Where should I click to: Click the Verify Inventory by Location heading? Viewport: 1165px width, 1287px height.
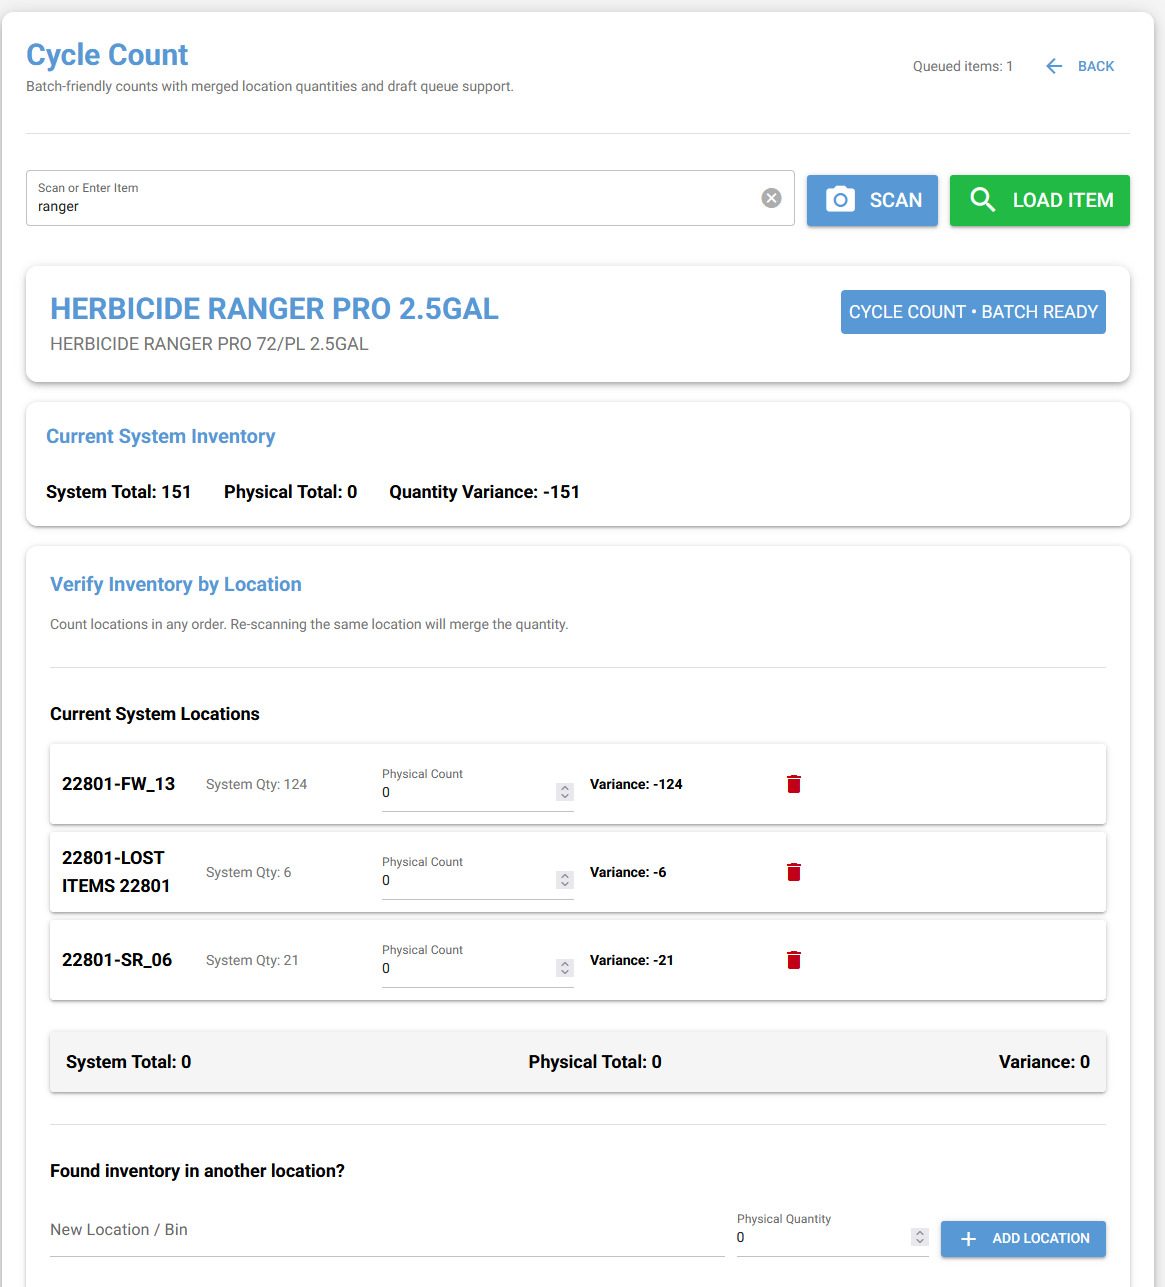pos(176,584)
